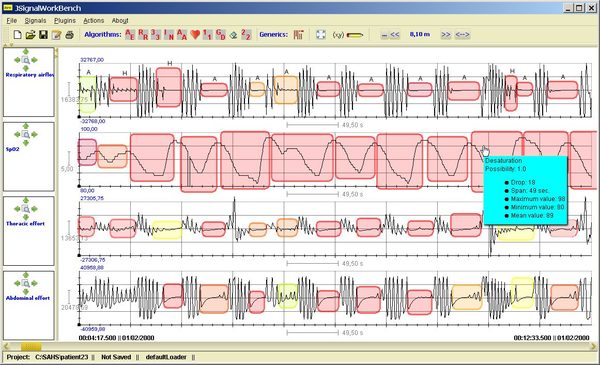Click the orange mark in the SpO2 signal
Image resolution: width=600 pixels, height=365 pixels.
point(112,156)
